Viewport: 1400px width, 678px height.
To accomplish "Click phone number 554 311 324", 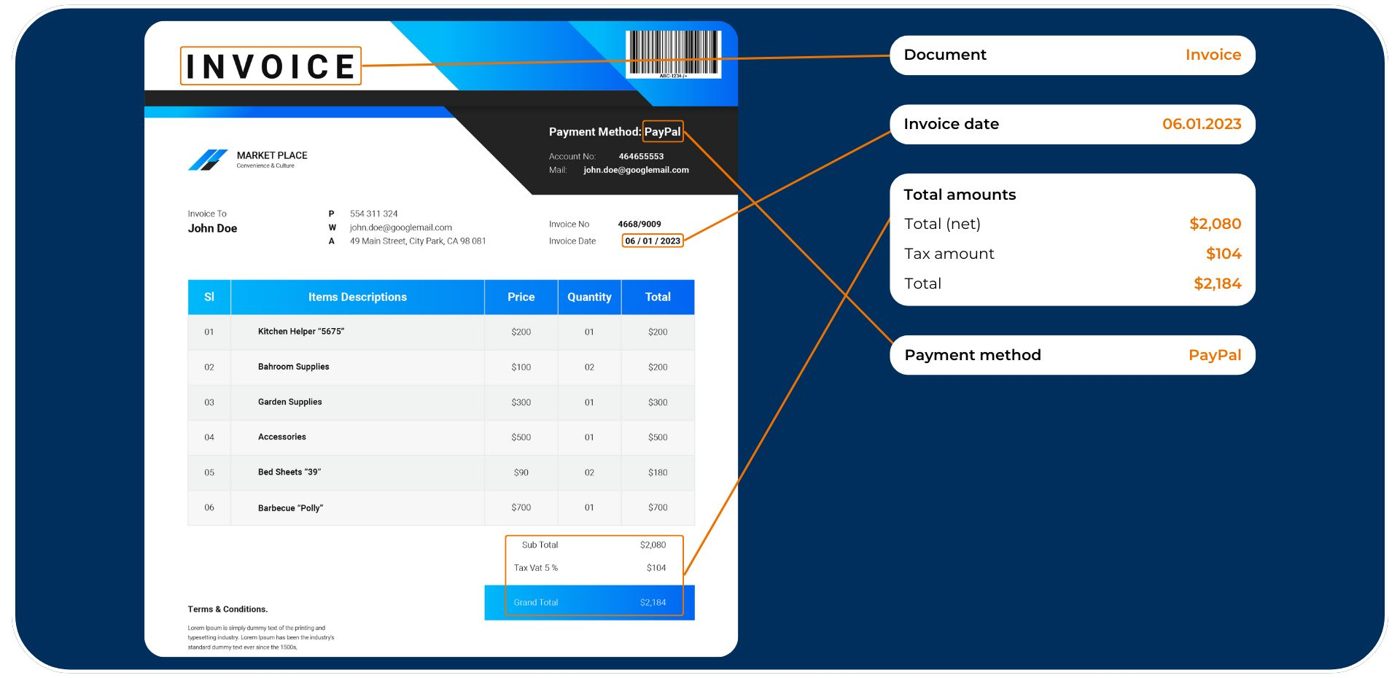I will [374, 214].
